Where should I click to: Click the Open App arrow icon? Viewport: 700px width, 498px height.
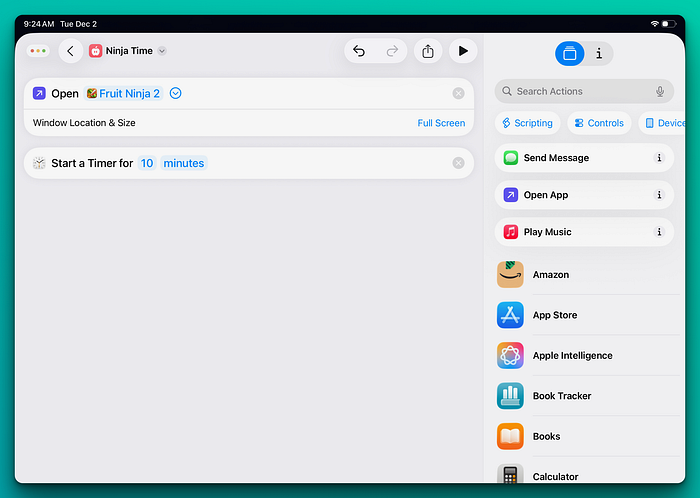pos(511,195)
